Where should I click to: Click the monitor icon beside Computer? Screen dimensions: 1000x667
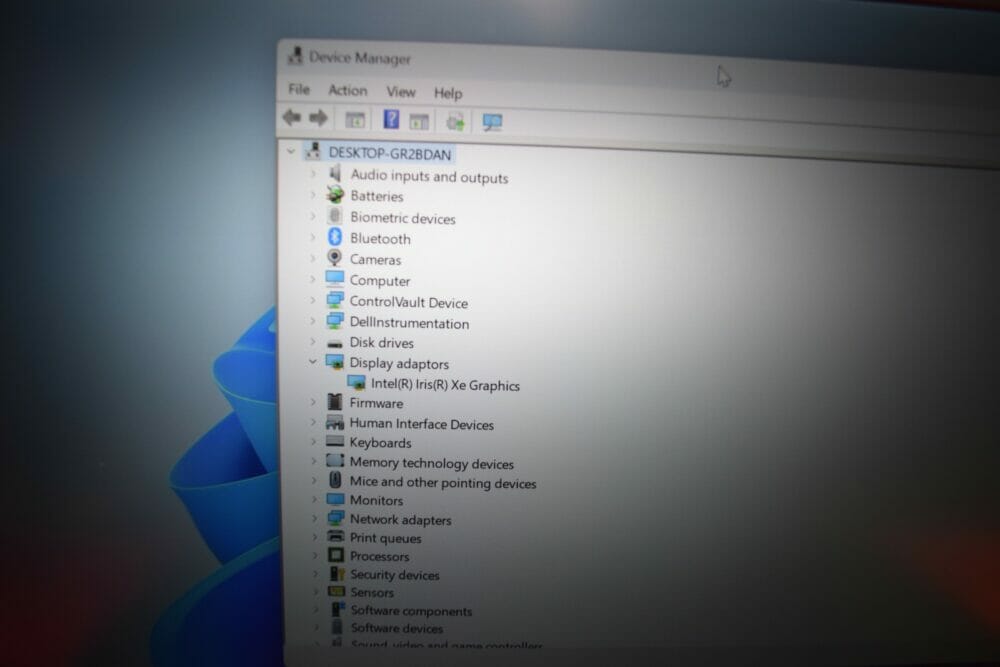(x=335, y=279)
